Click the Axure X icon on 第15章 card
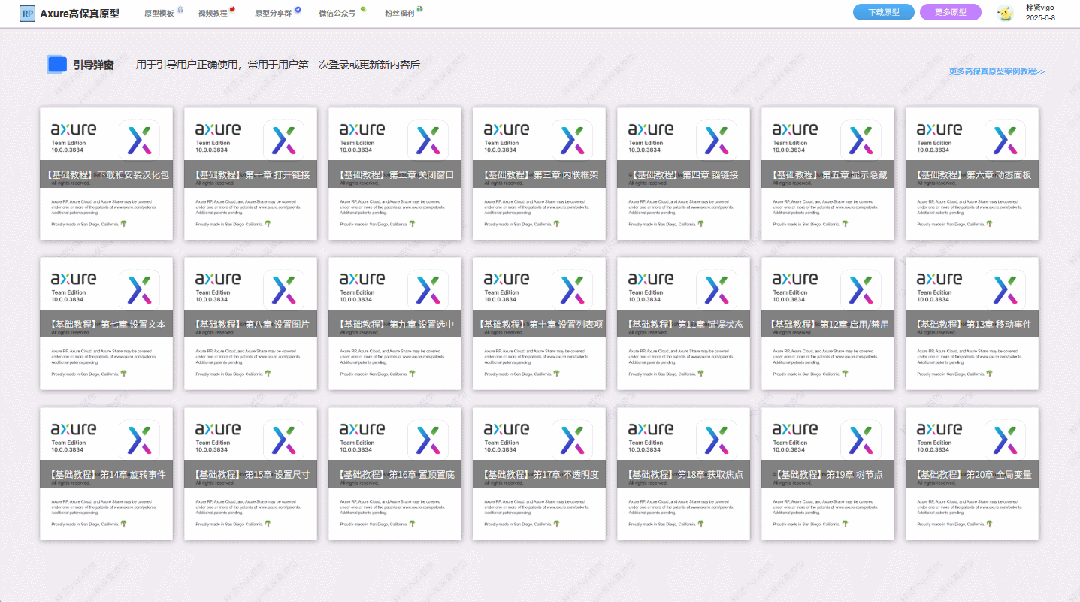Screen dimensions: 1080x602 point(284,439)
